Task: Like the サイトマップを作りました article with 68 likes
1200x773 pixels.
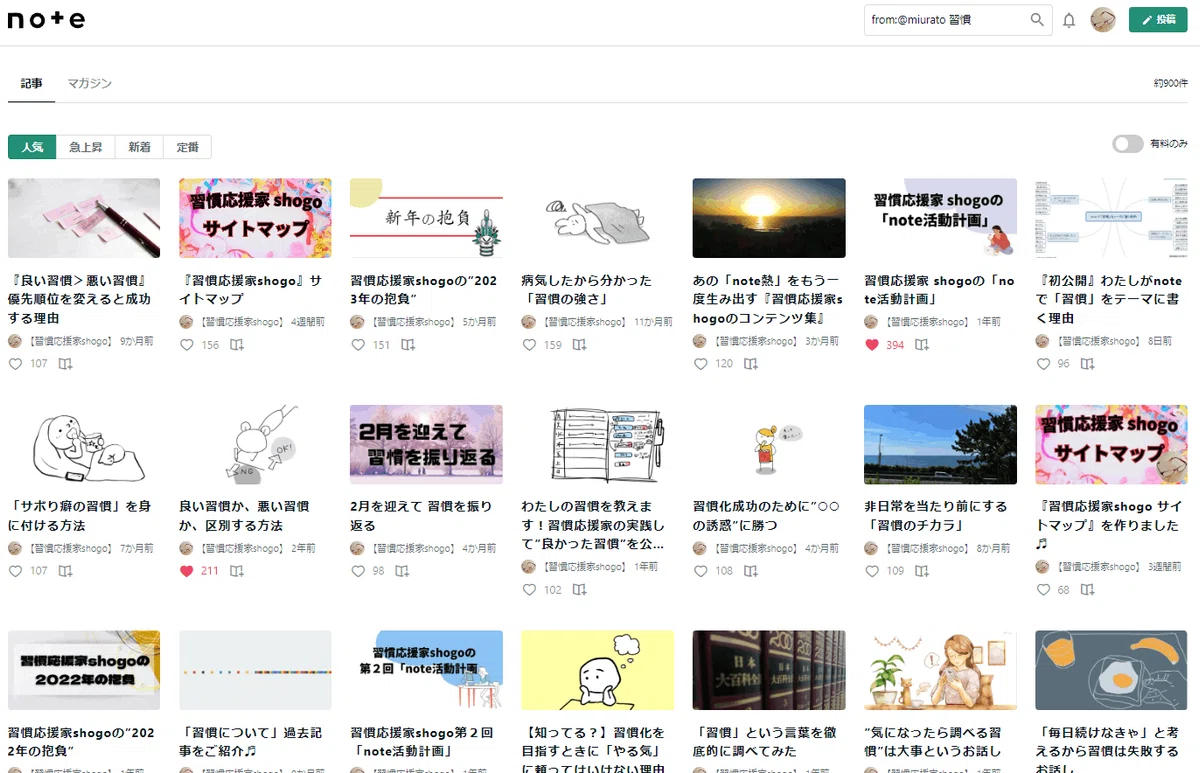Action: click(x=1042, y=590)
